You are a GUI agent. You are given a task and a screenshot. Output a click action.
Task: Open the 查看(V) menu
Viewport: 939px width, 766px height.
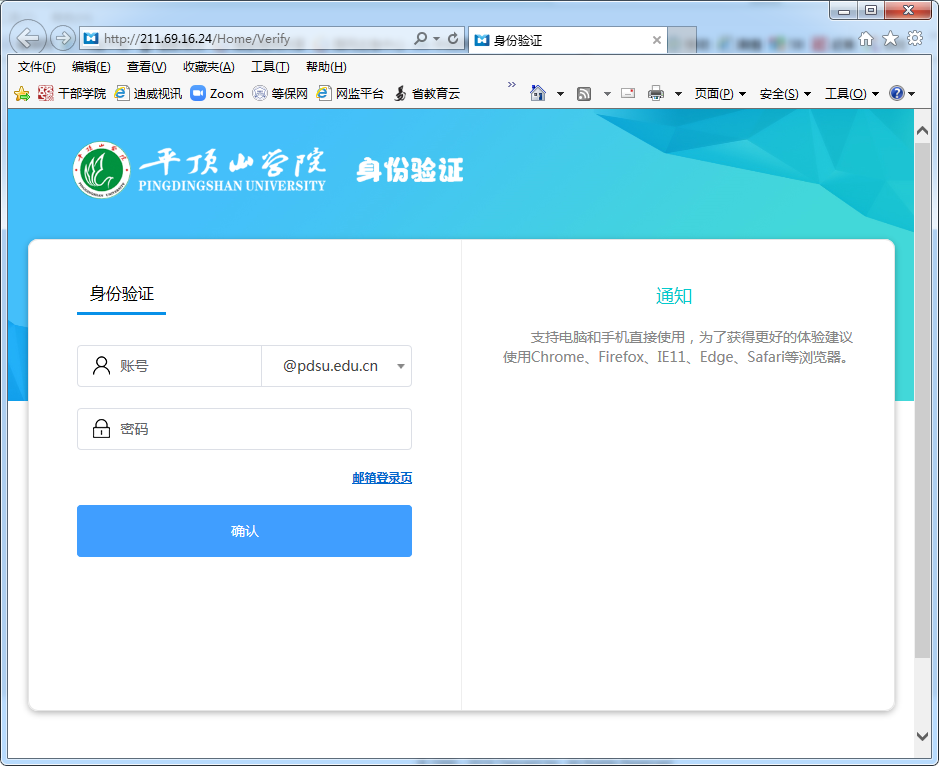147,67
